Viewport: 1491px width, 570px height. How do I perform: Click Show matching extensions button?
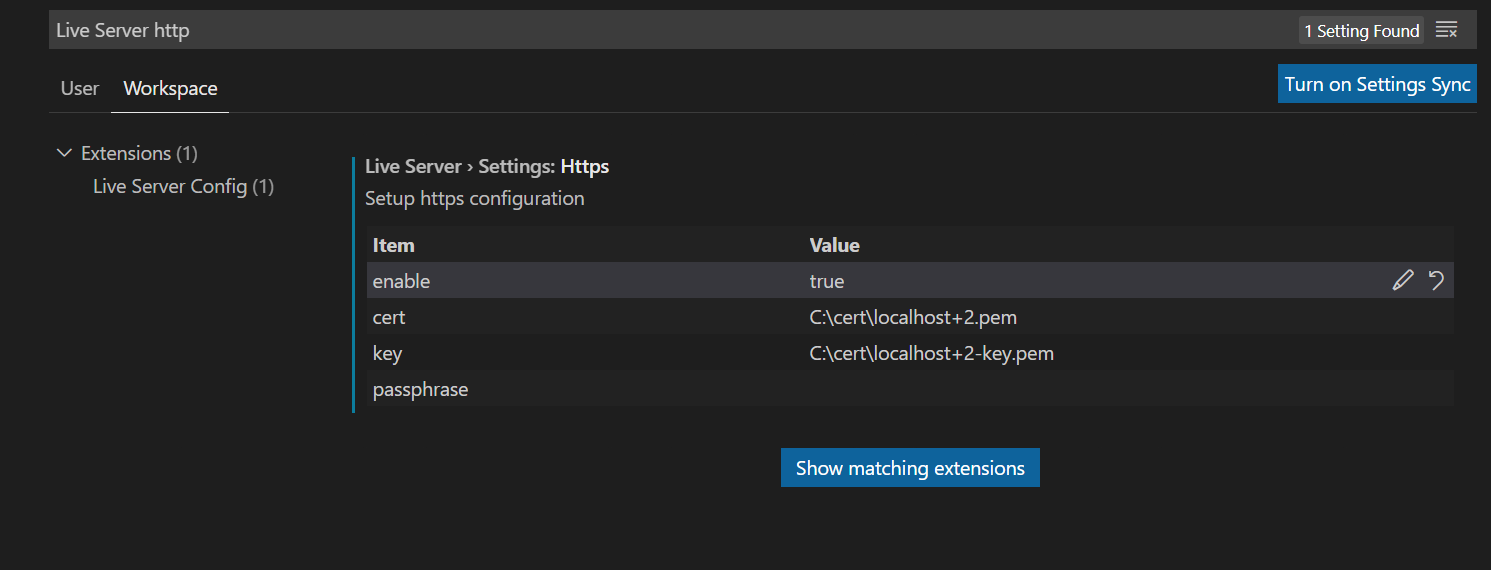910,468
